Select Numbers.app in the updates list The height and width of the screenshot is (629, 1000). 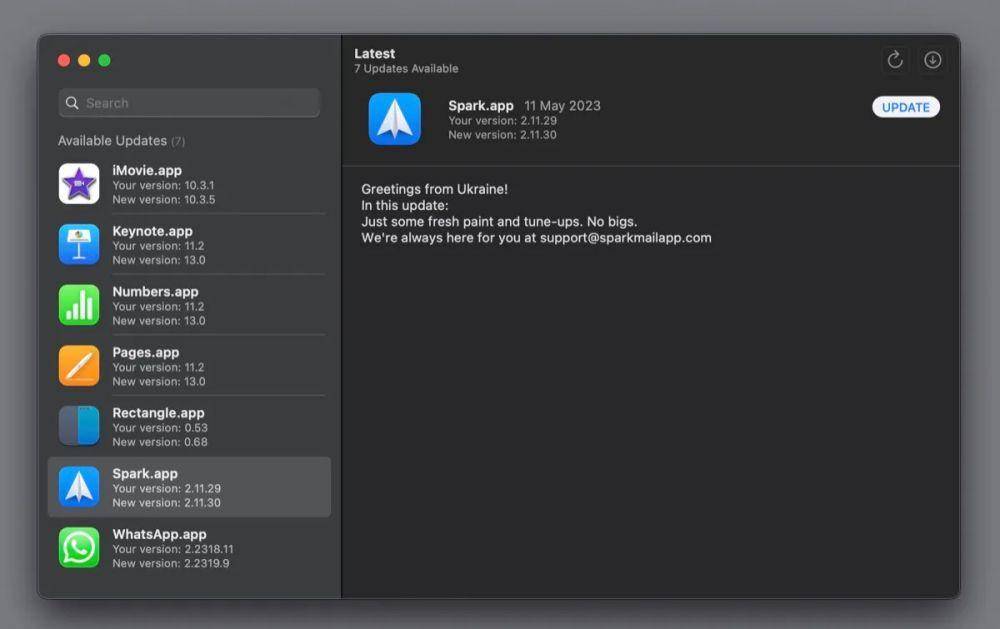[x=189, y=305]
